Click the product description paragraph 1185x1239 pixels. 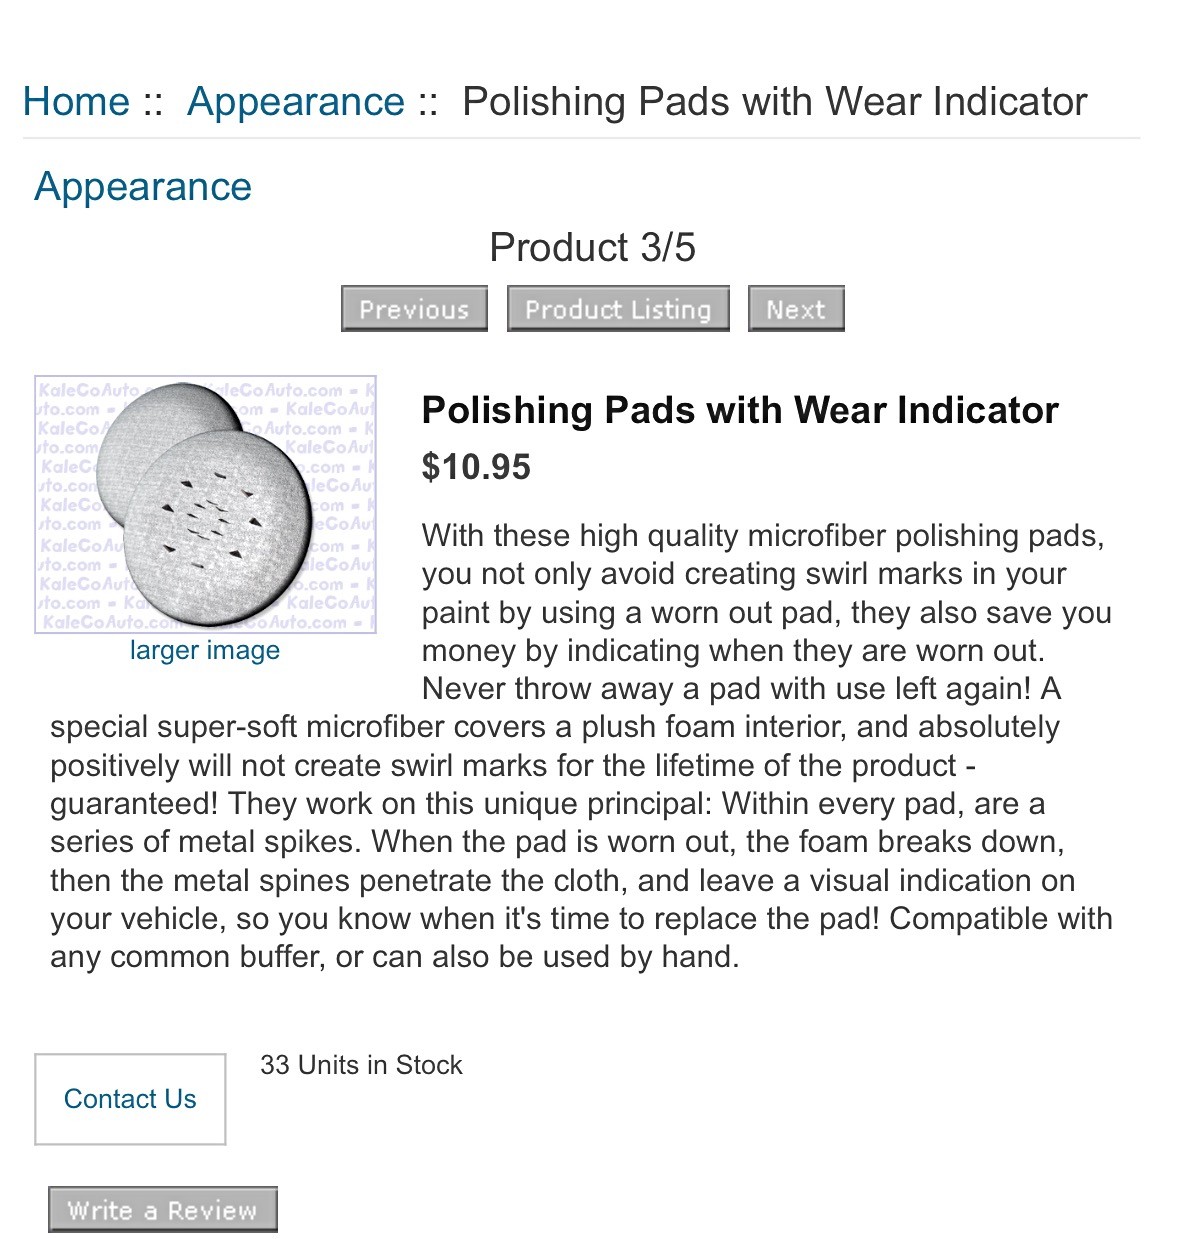pos(580,746)
